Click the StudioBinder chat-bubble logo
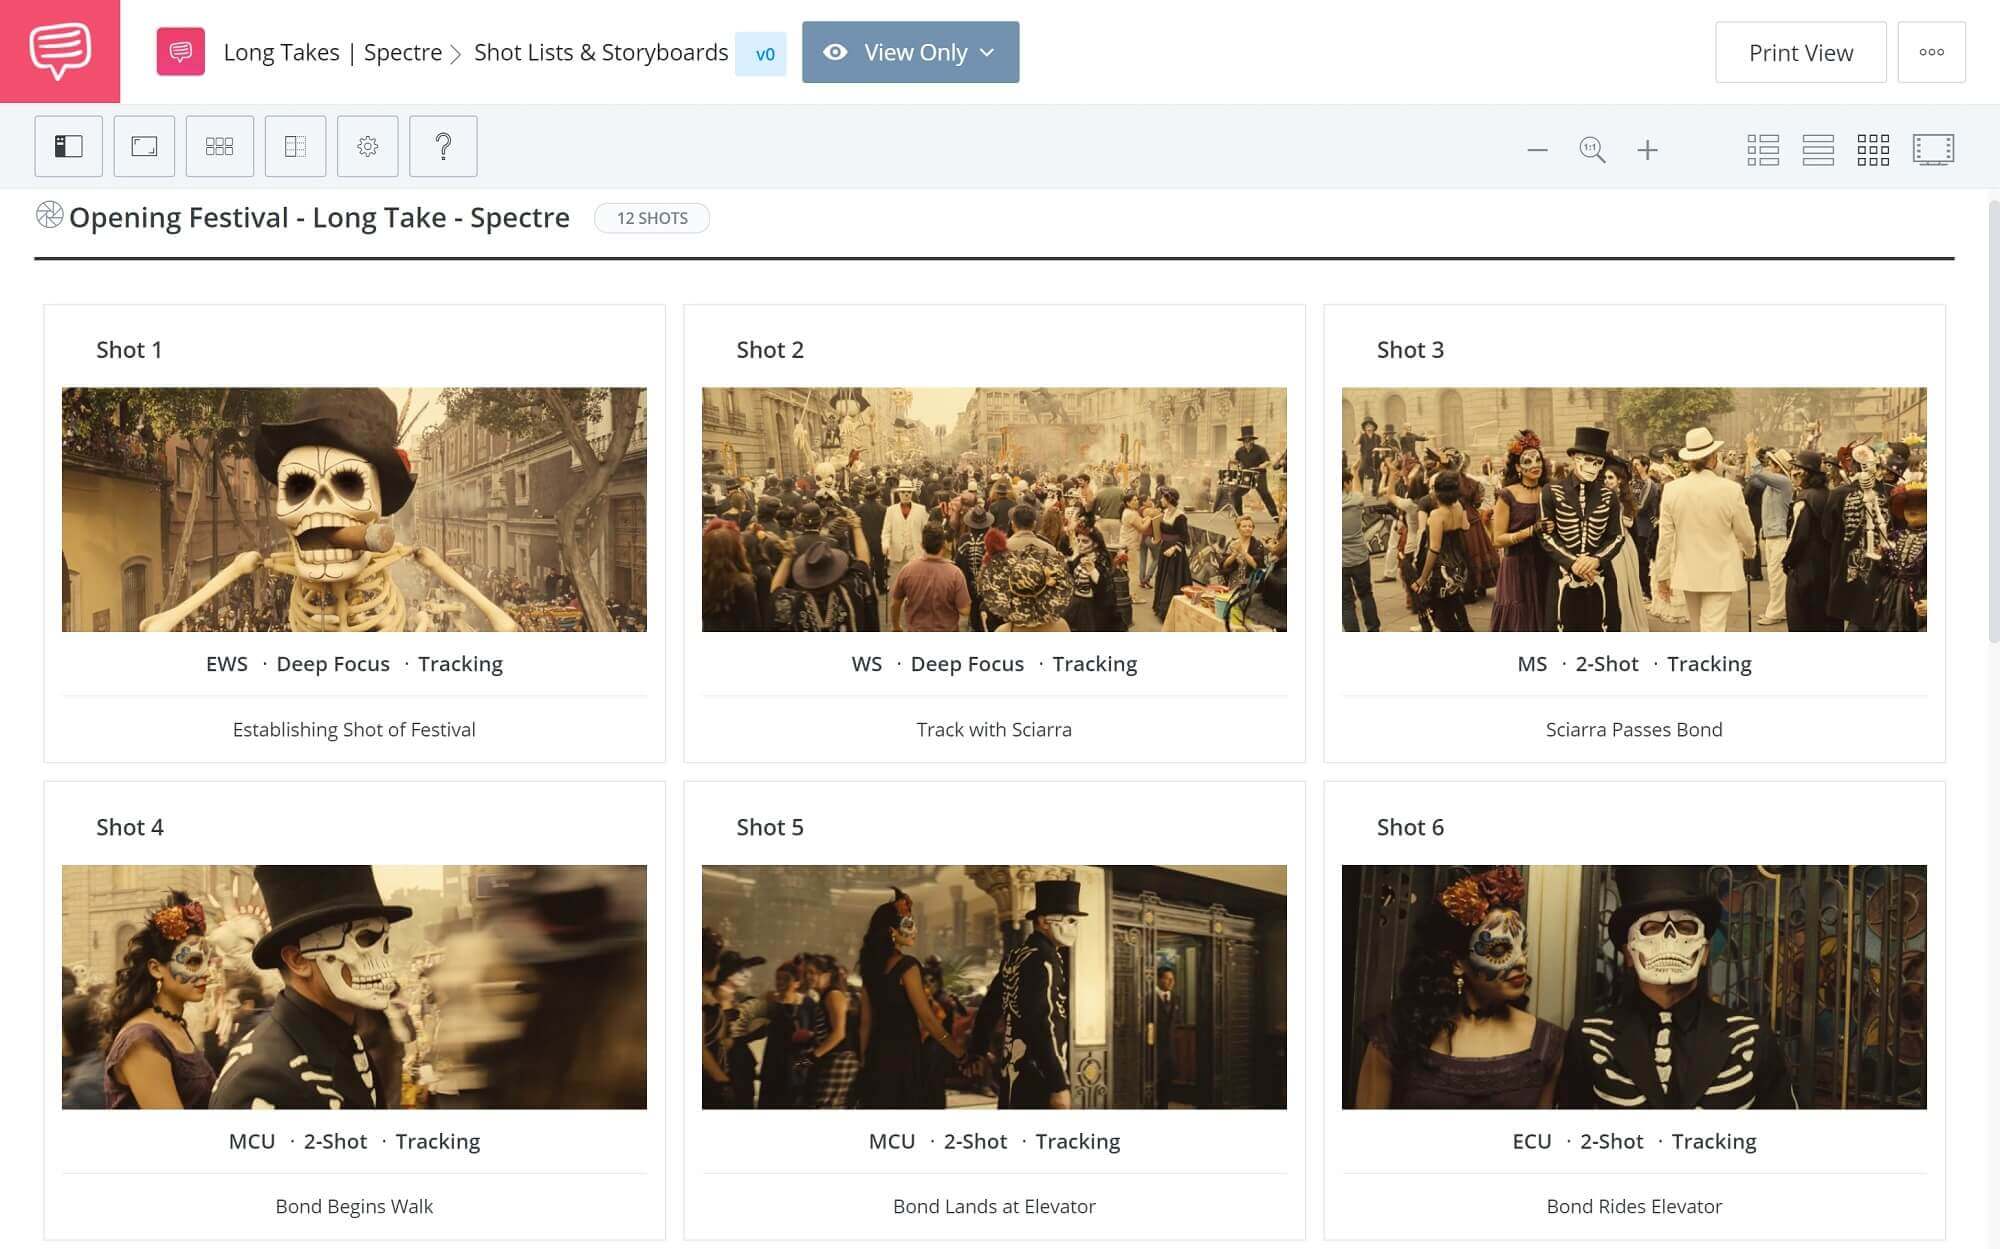Image resolution: width=2000 pixels, height=1249 pixels. (x=60, y=51)
